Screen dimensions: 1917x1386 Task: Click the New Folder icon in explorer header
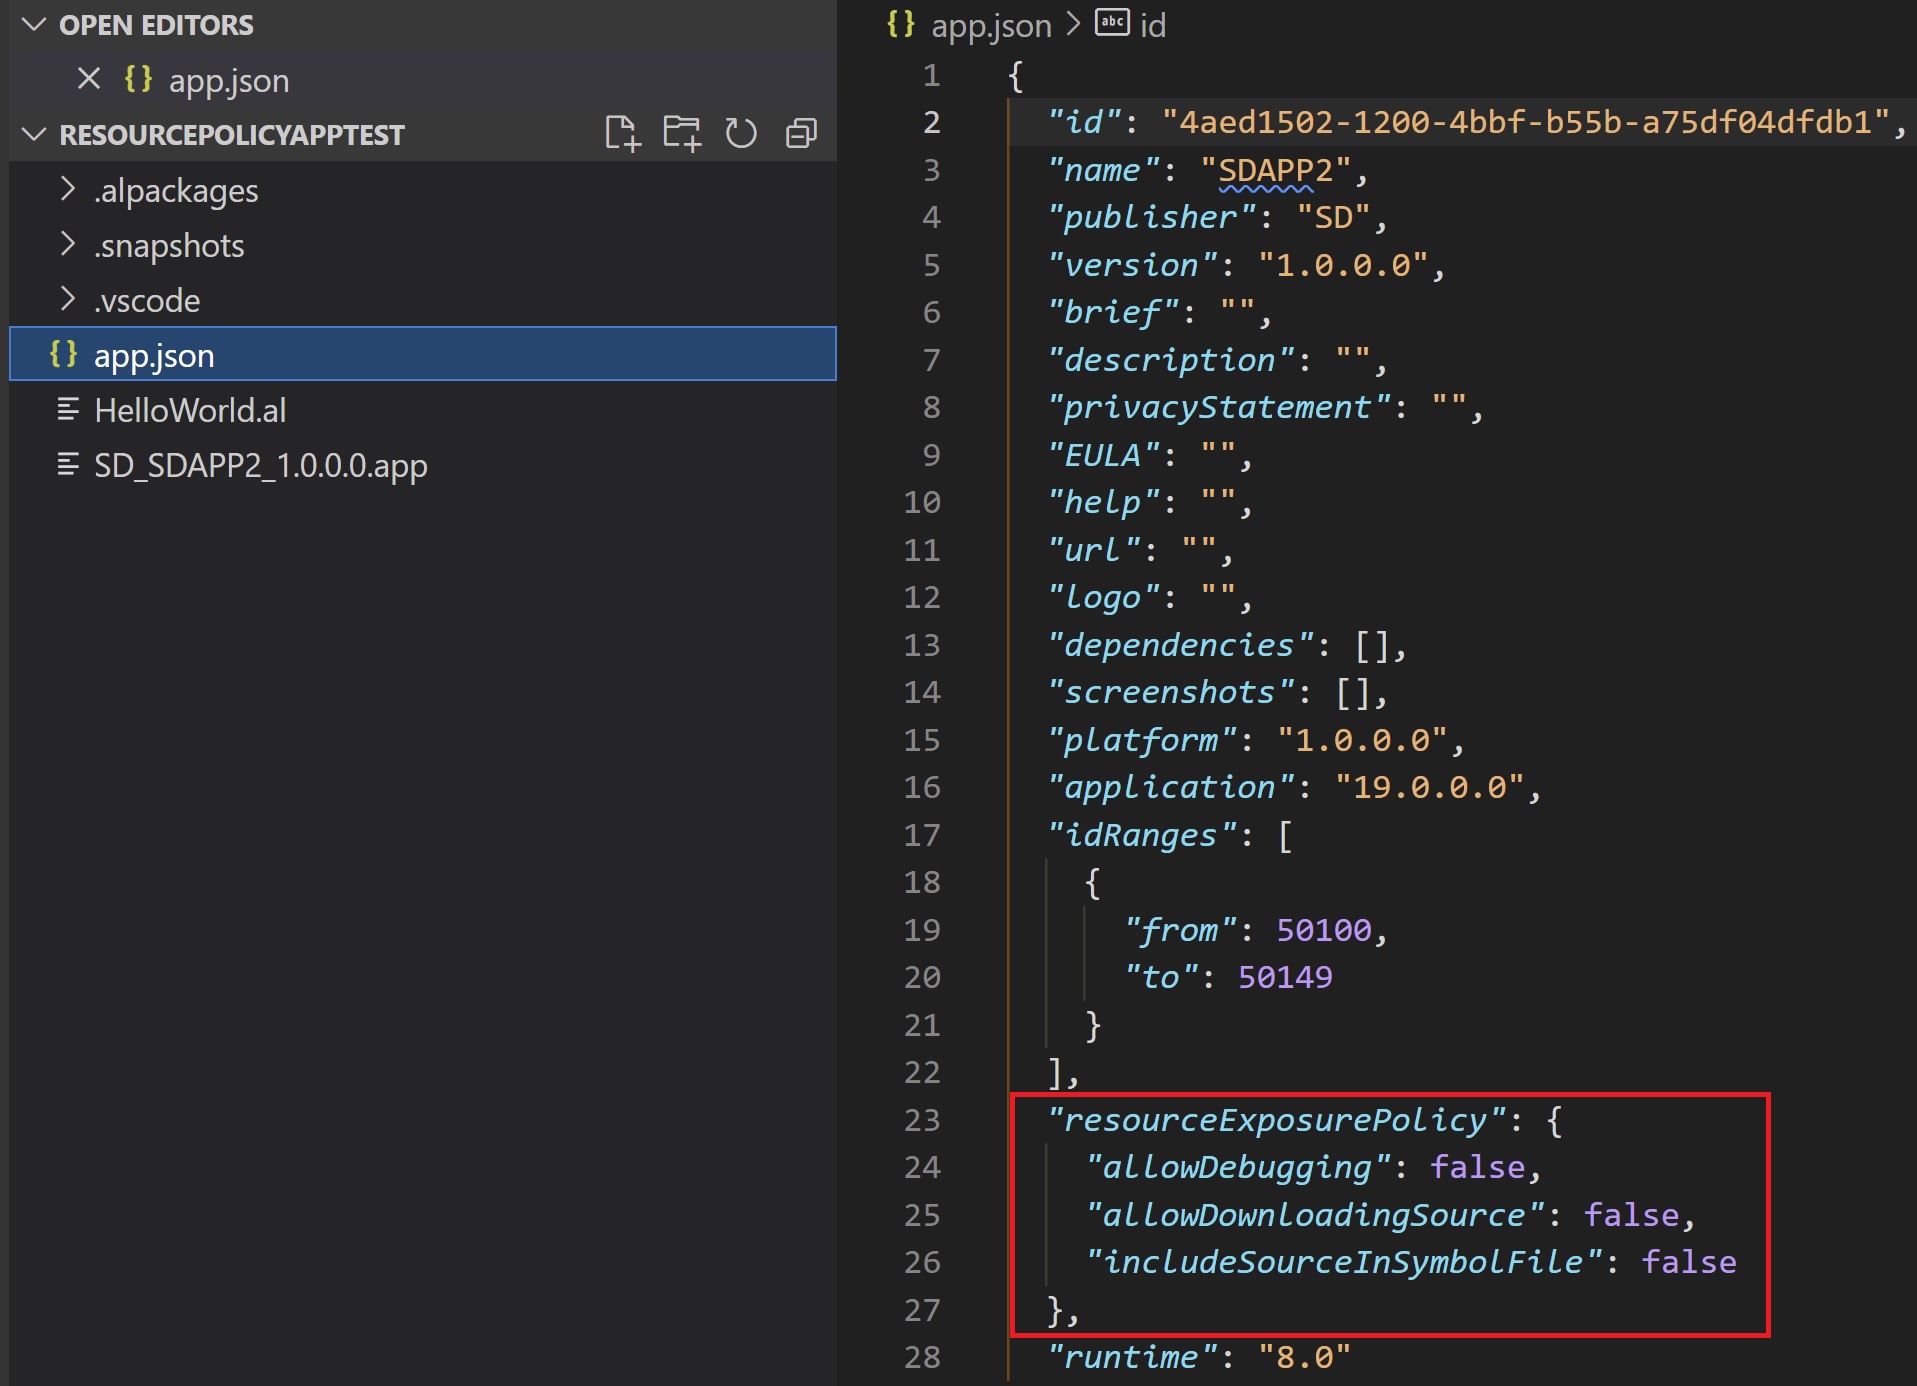[681, 133]
